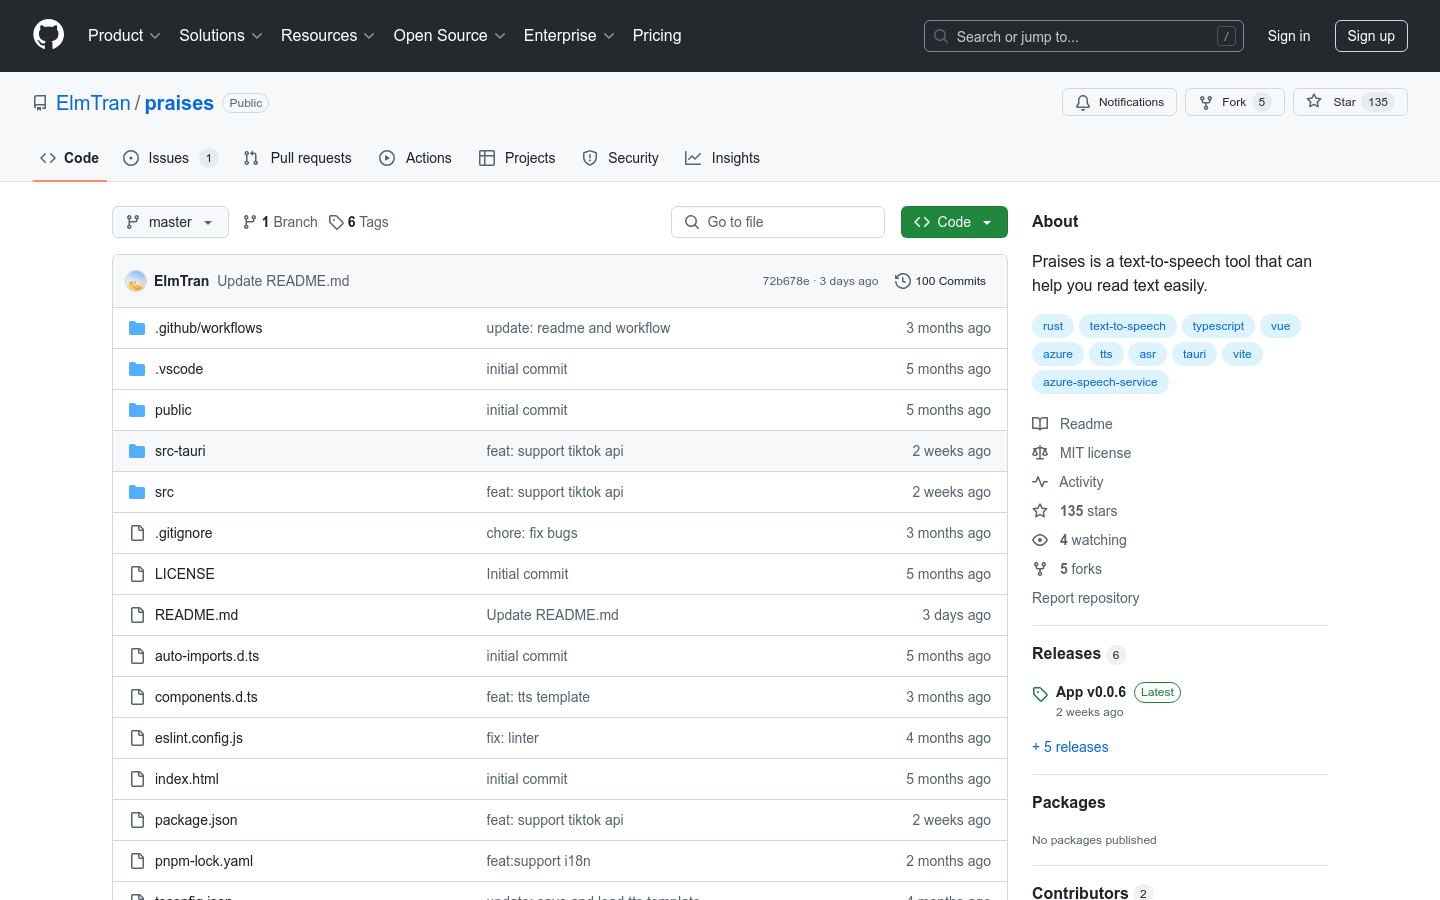
Task: Click the src-tauri folder icon
Action: 137,451
